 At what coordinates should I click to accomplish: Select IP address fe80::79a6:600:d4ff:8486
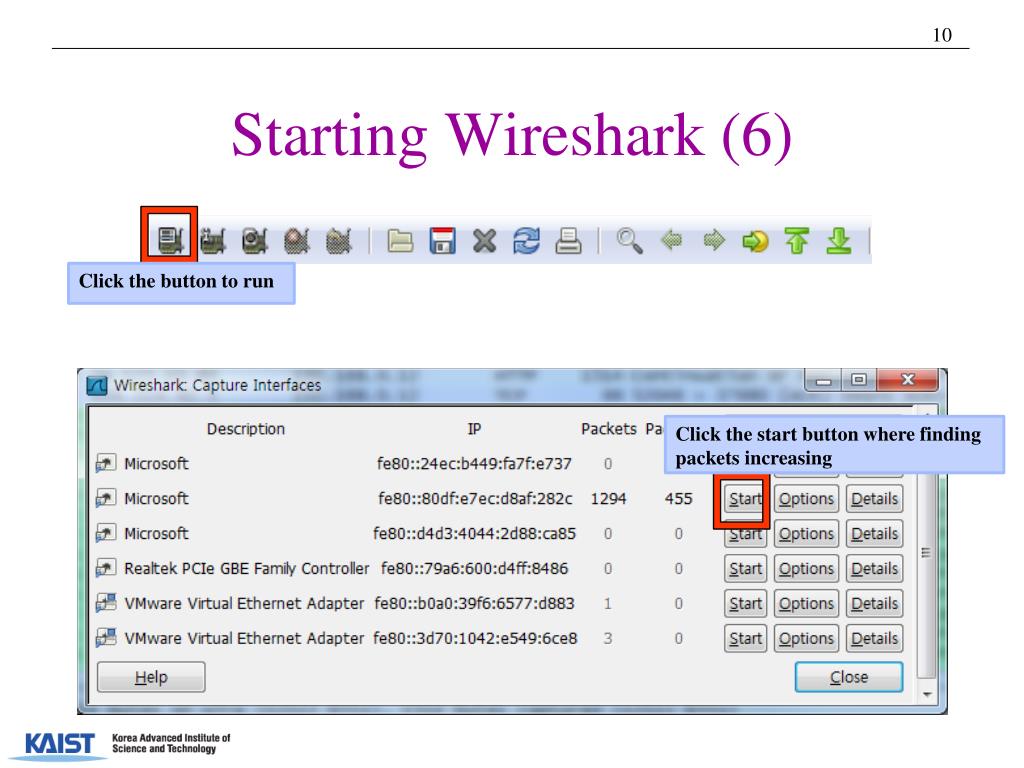coord(474,568)
